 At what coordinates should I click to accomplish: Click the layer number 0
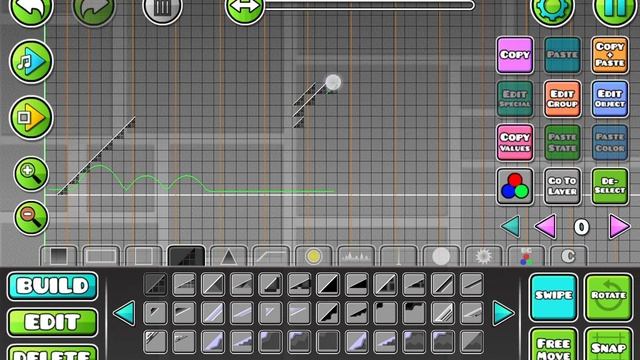click(582, 227)
